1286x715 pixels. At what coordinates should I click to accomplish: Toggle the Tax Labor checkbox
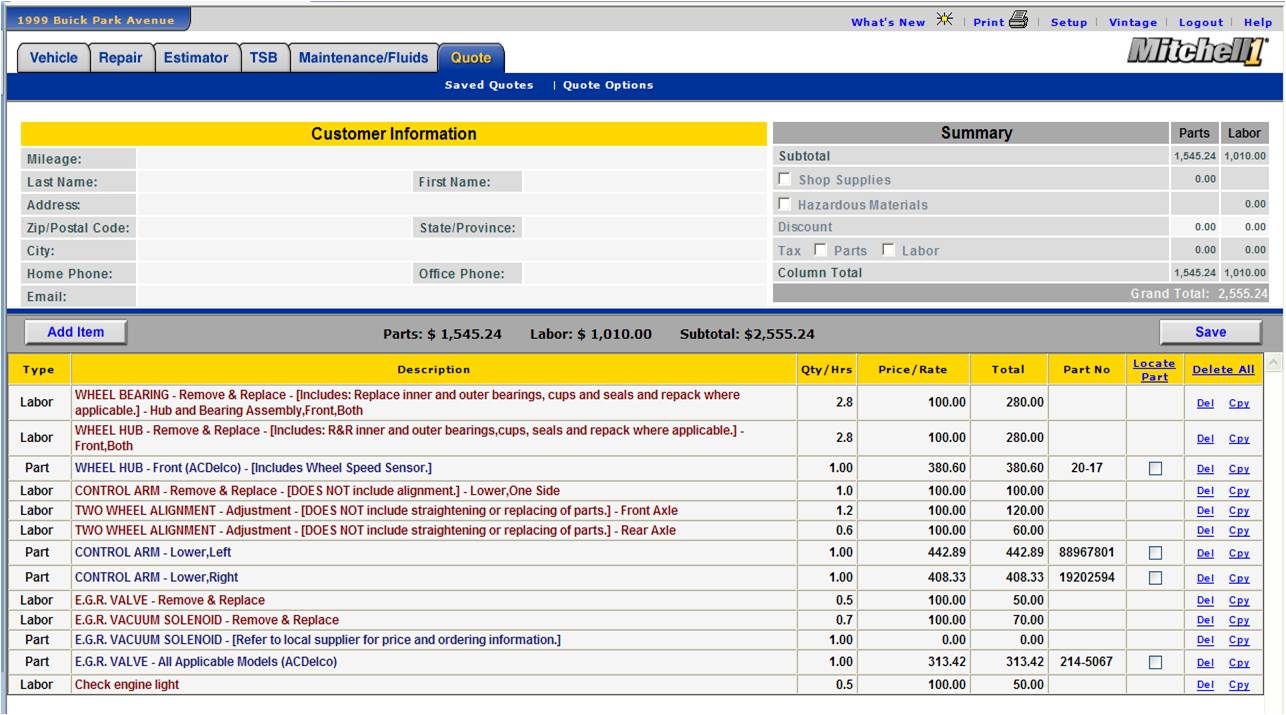(888, 250)
